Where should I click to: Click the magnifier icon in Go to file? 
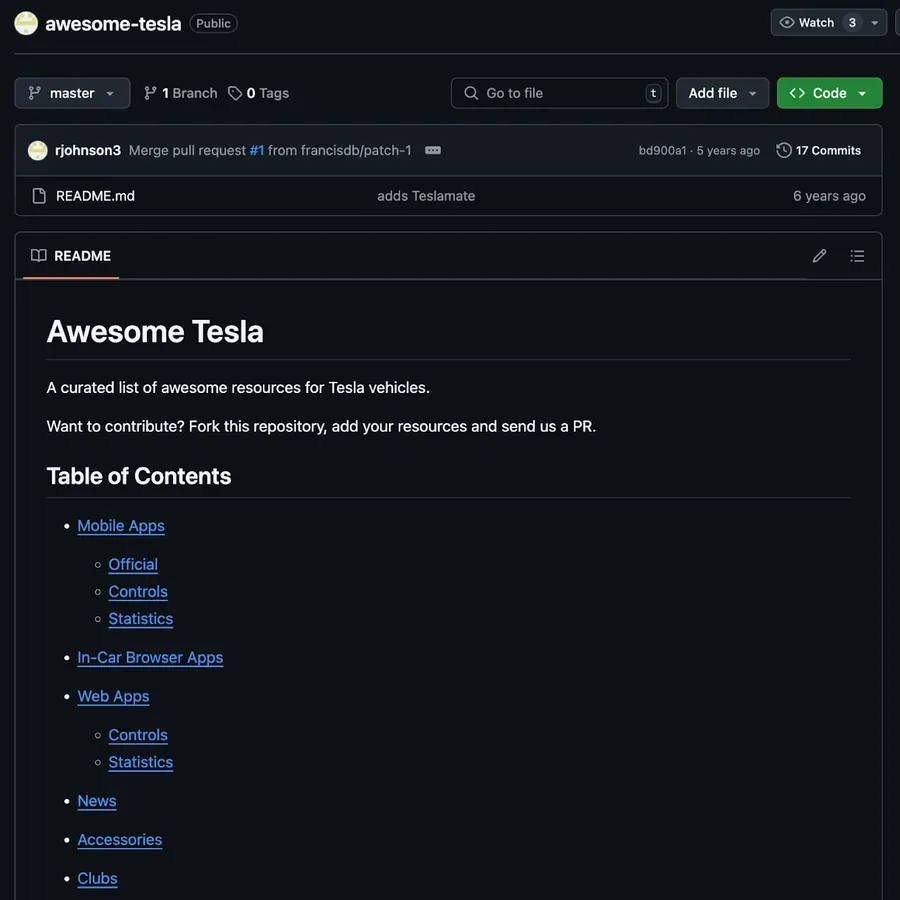(471, 93)
